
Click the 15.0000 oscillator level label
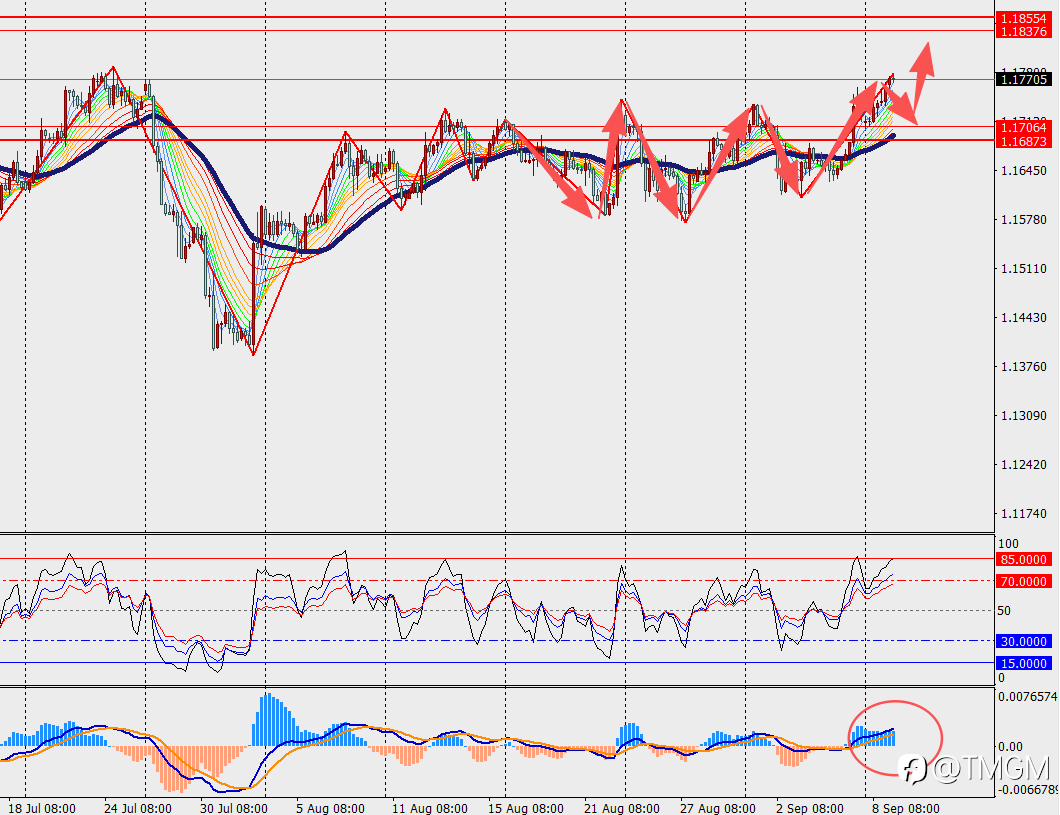1023,664
